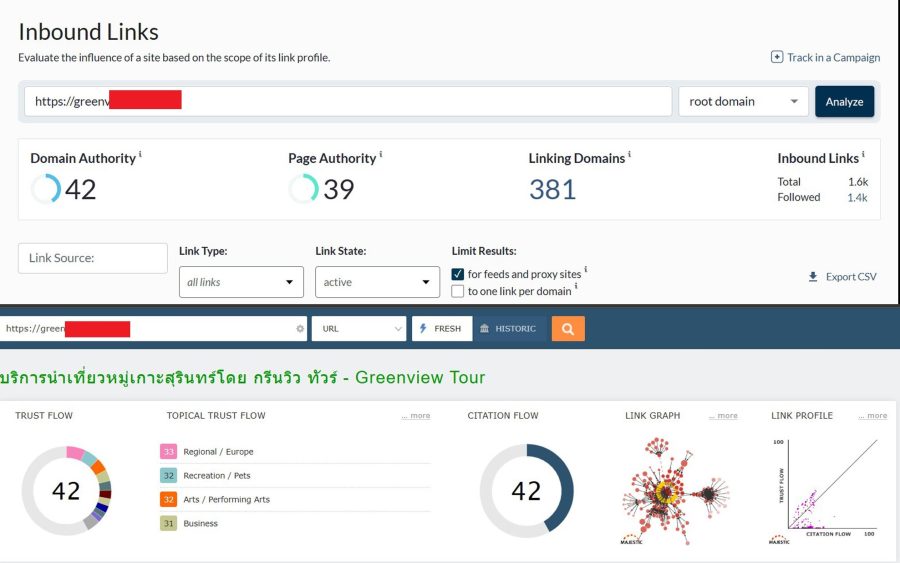Click the gear icon in Majestic search field
This screenshot has width=900, height=563.
tap(300, 329)
